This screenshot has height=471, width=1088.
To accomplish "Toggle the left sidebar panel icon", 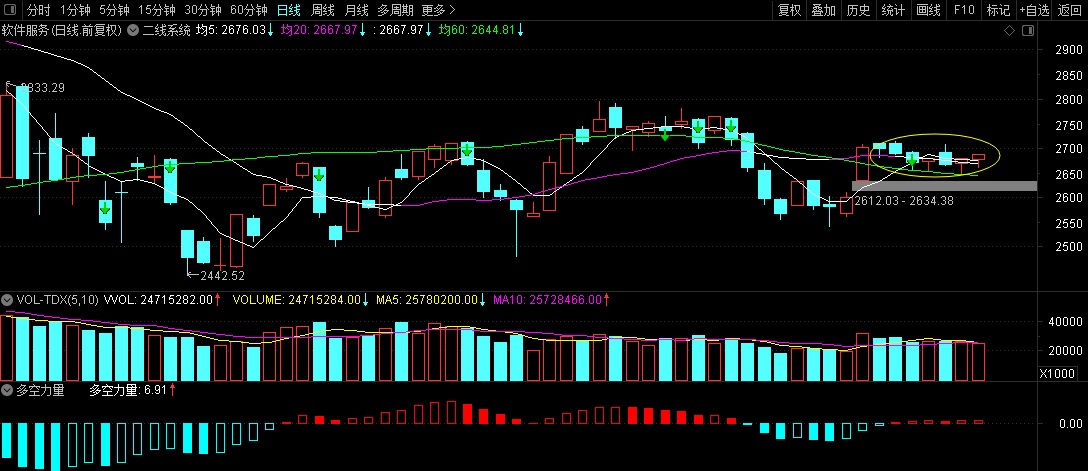I will click(11, 10).
